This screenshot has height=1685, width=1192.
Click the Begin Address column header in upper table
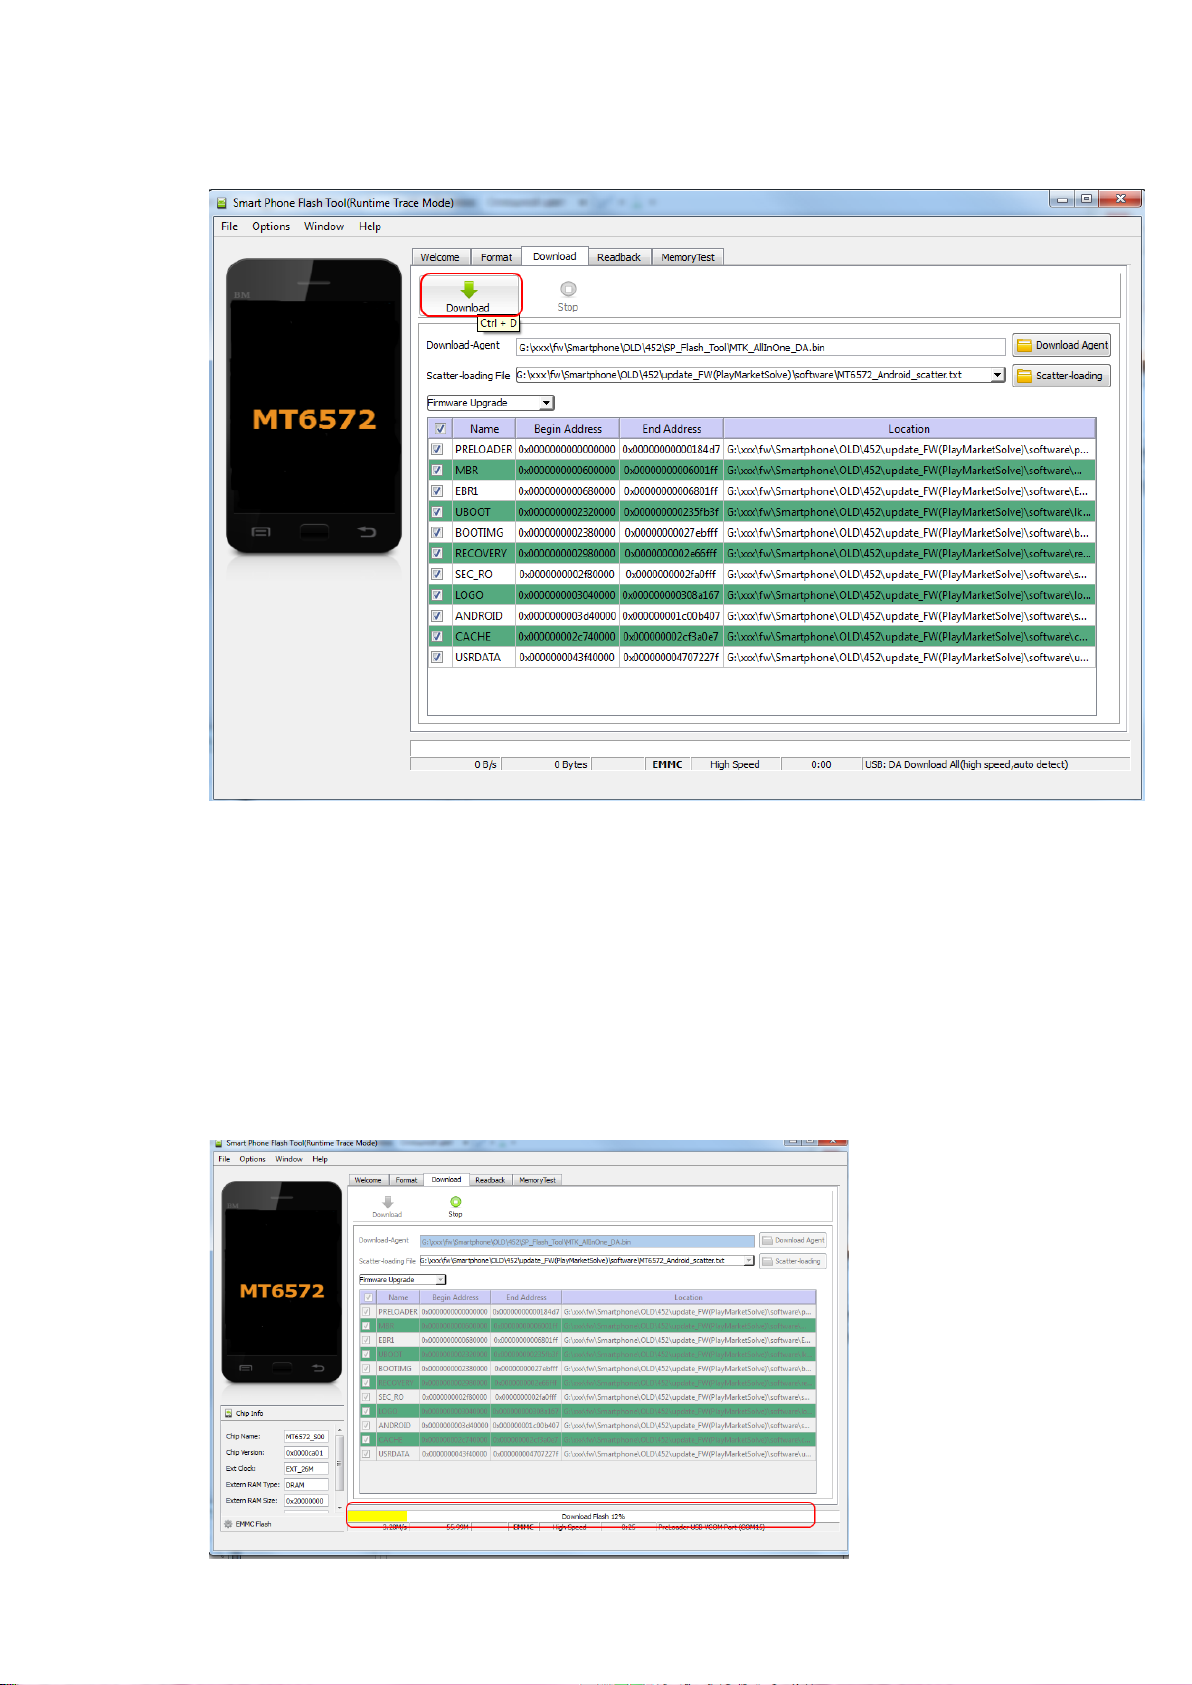[x=568, y=429]
